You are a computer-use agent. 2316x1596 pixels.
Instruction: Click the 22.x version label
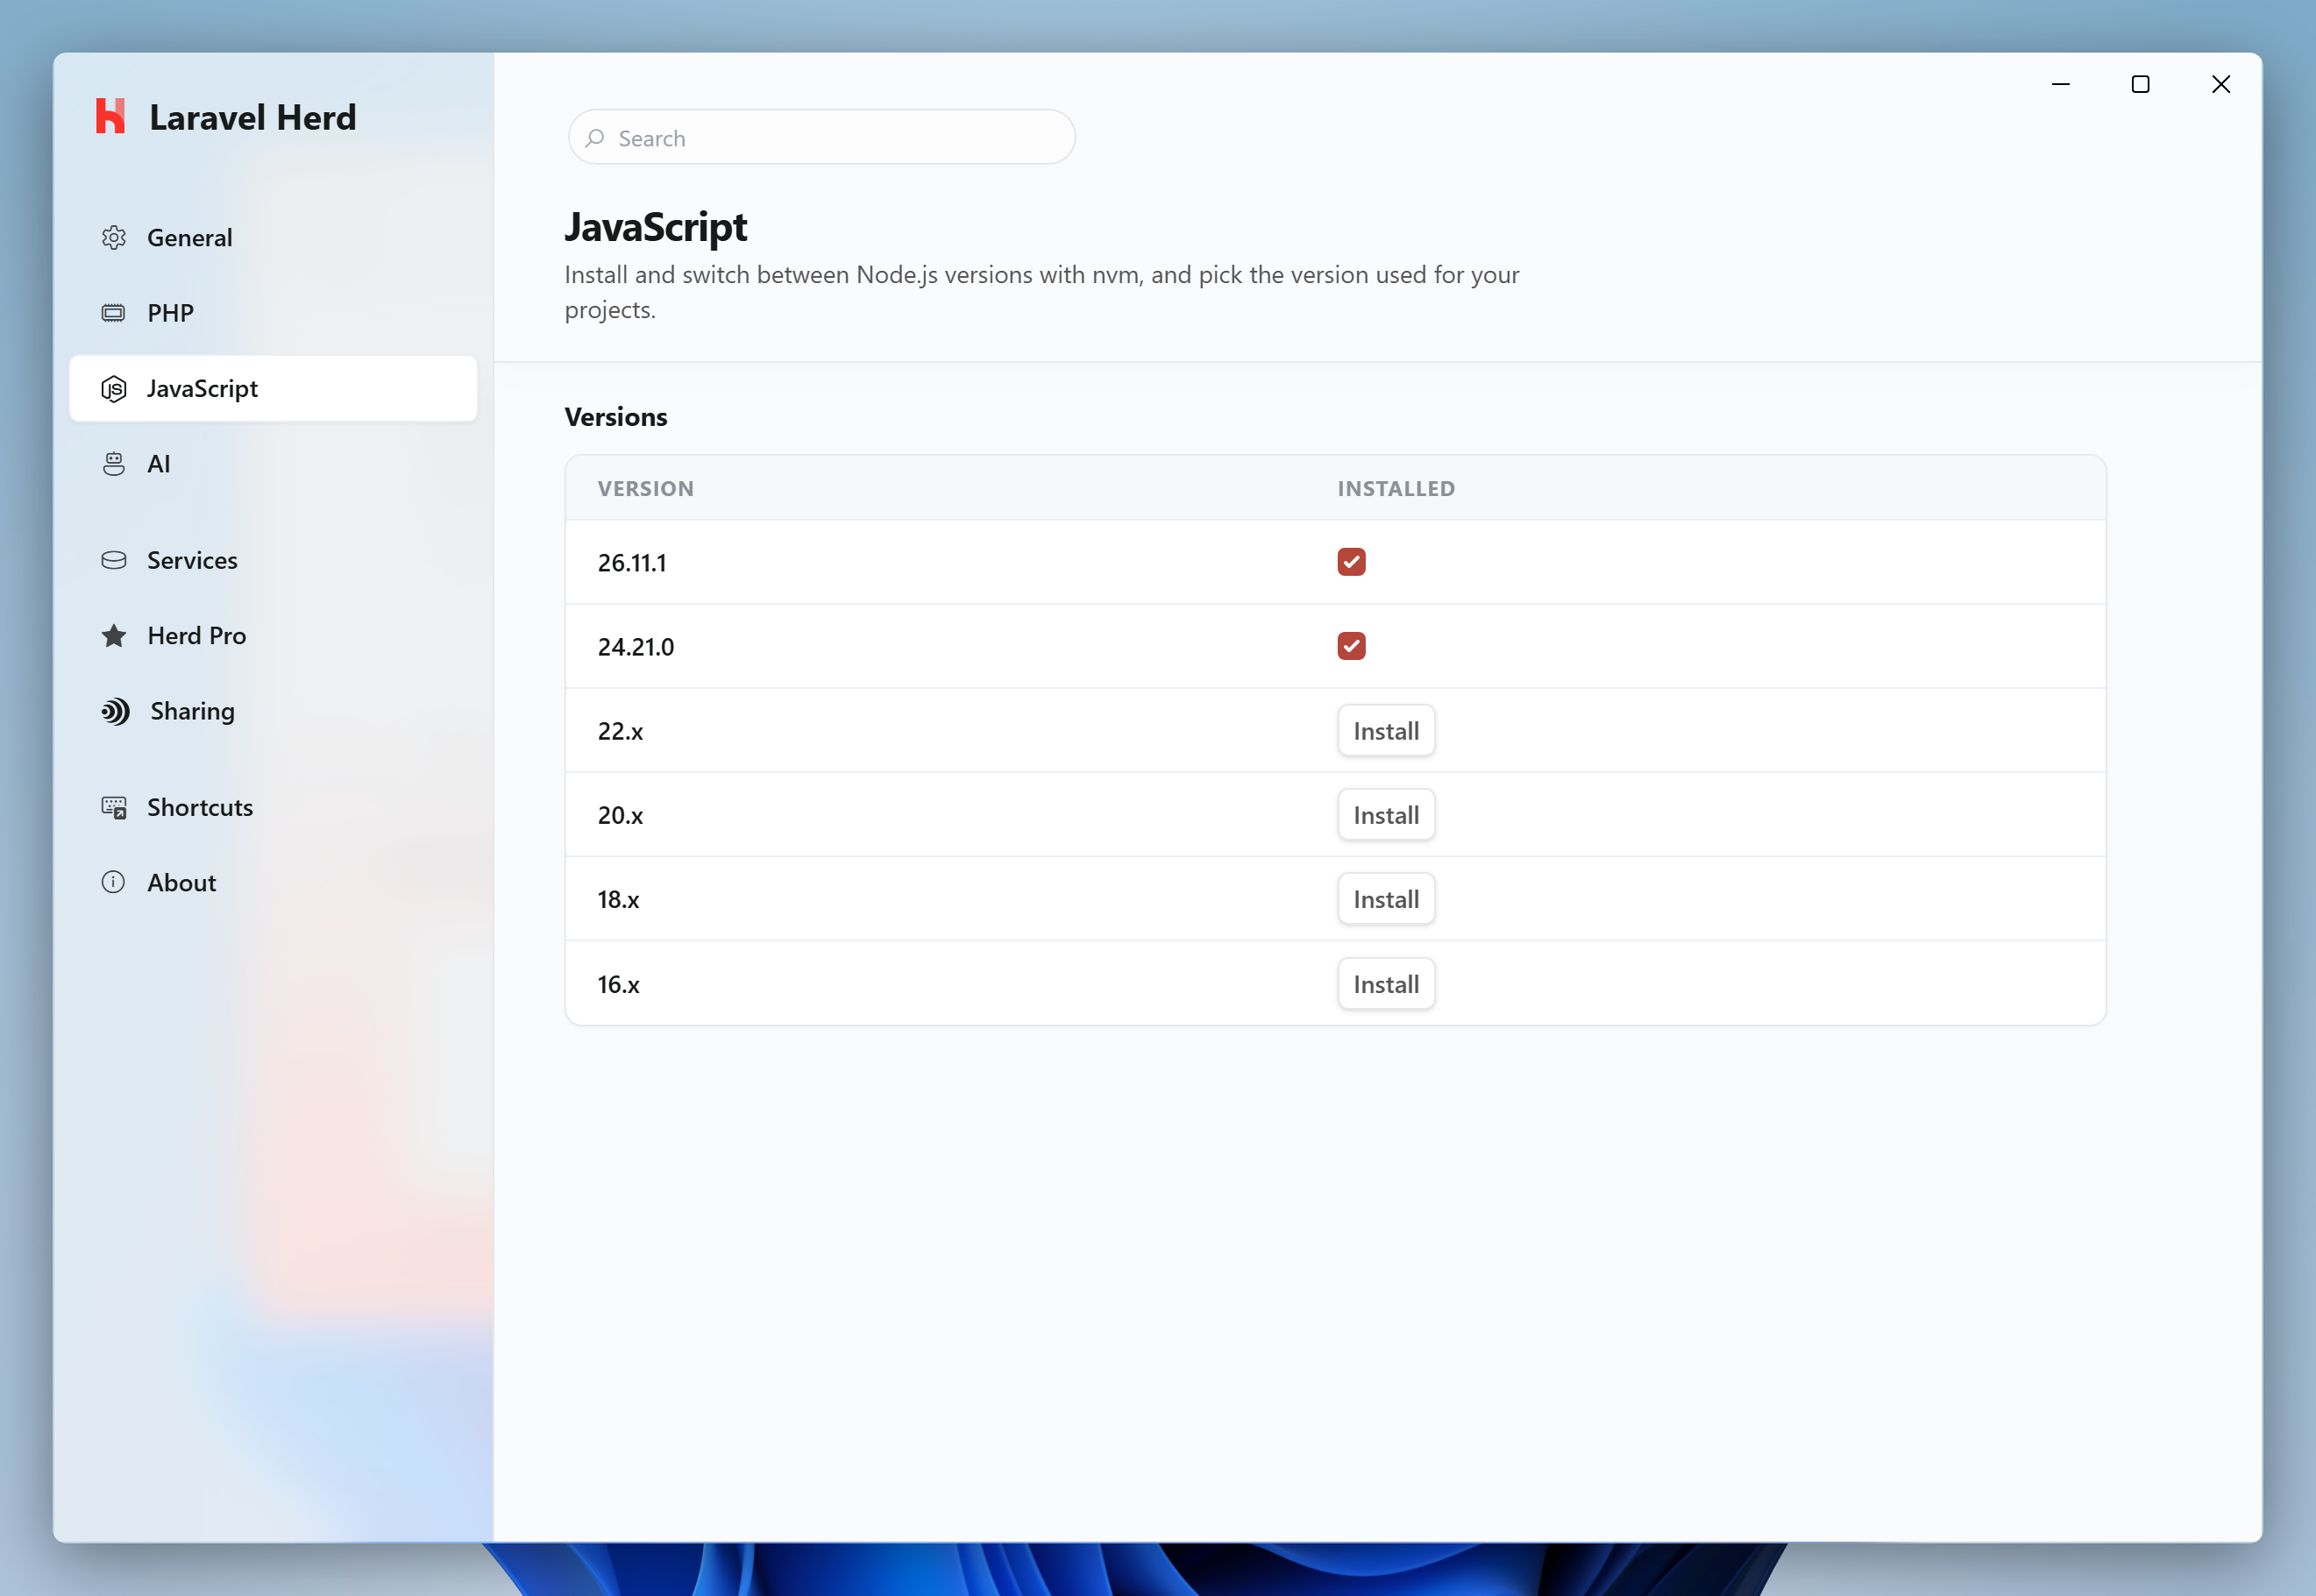click(x=620, y=731)
